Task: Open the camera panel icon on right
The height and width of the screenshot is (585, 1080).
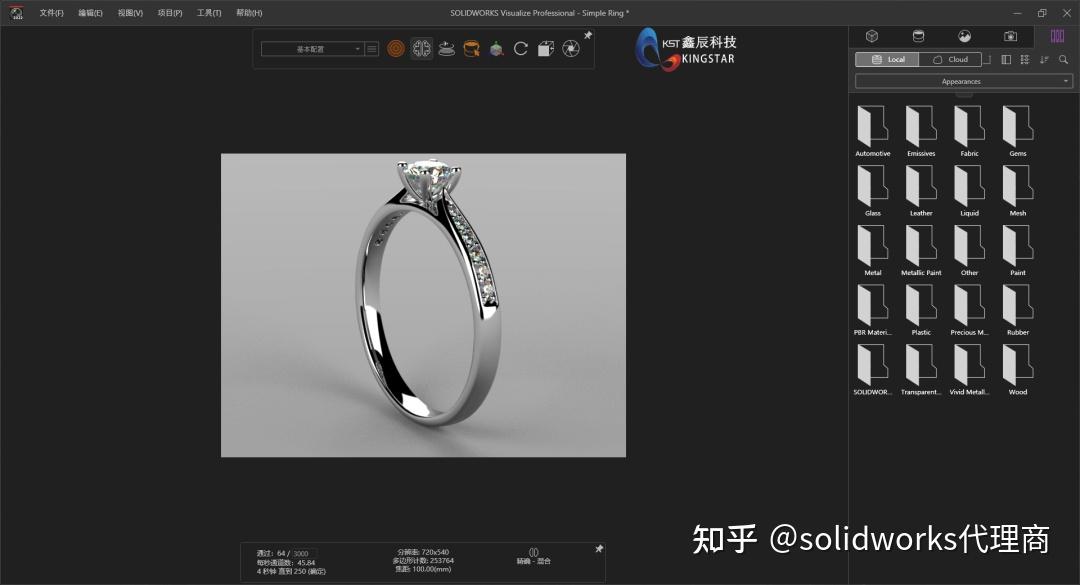Action: (1010, 36)
